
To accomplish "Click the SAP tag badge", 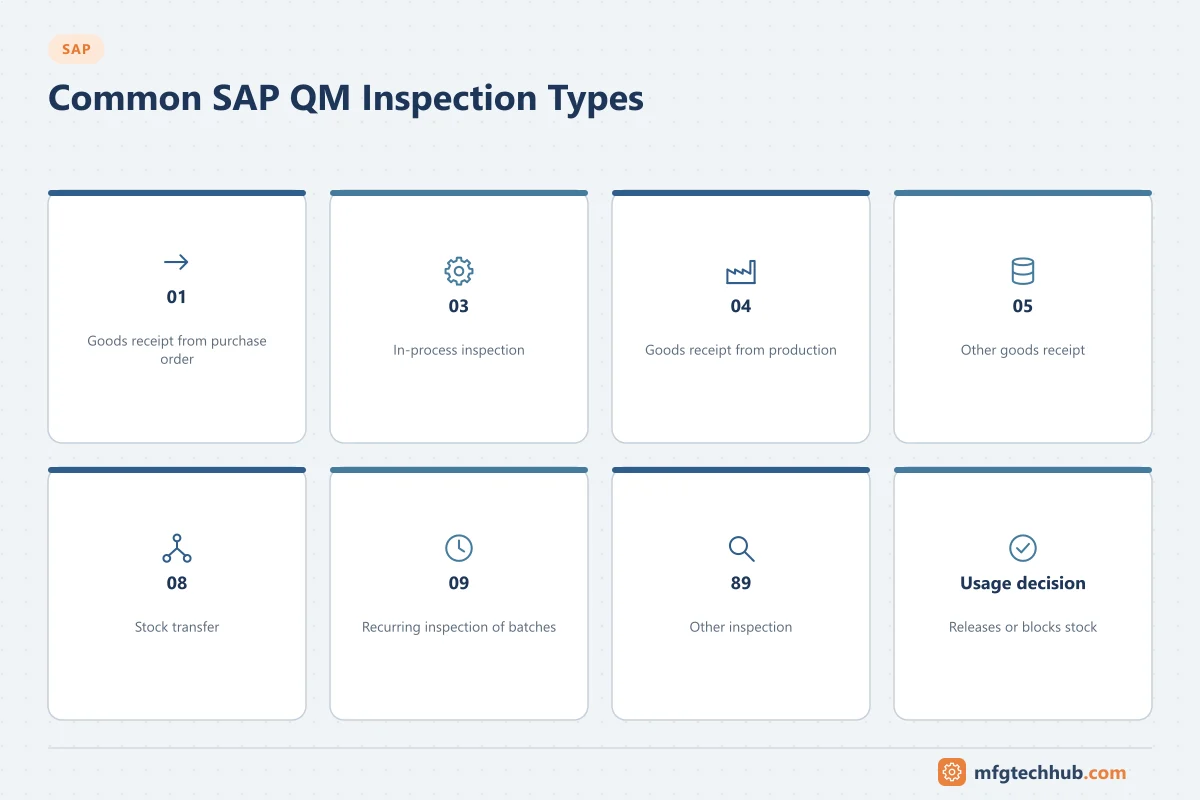I will pyautogui.click(x=76, y=49).
